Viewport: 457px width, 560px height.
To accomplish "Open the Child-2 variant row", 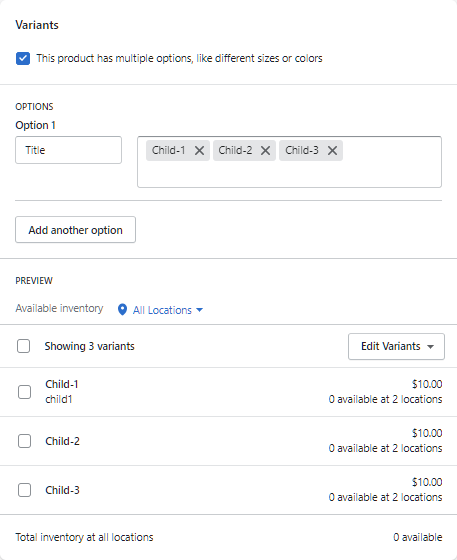I will point(228,441).
